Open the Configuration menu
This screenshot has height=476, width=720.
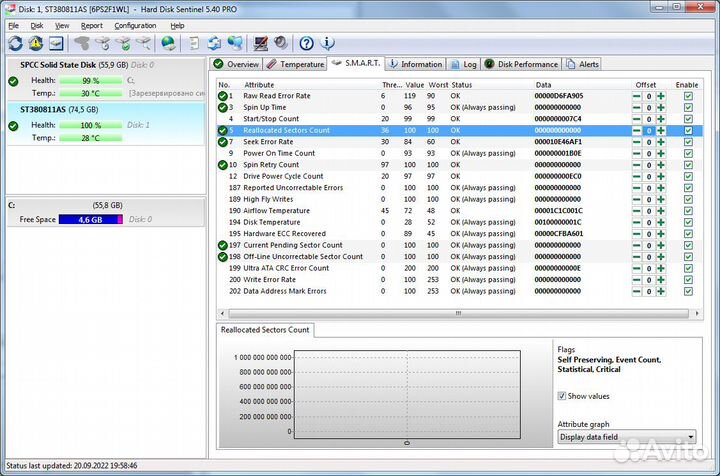pyautogui.click(x=135, y=25)
